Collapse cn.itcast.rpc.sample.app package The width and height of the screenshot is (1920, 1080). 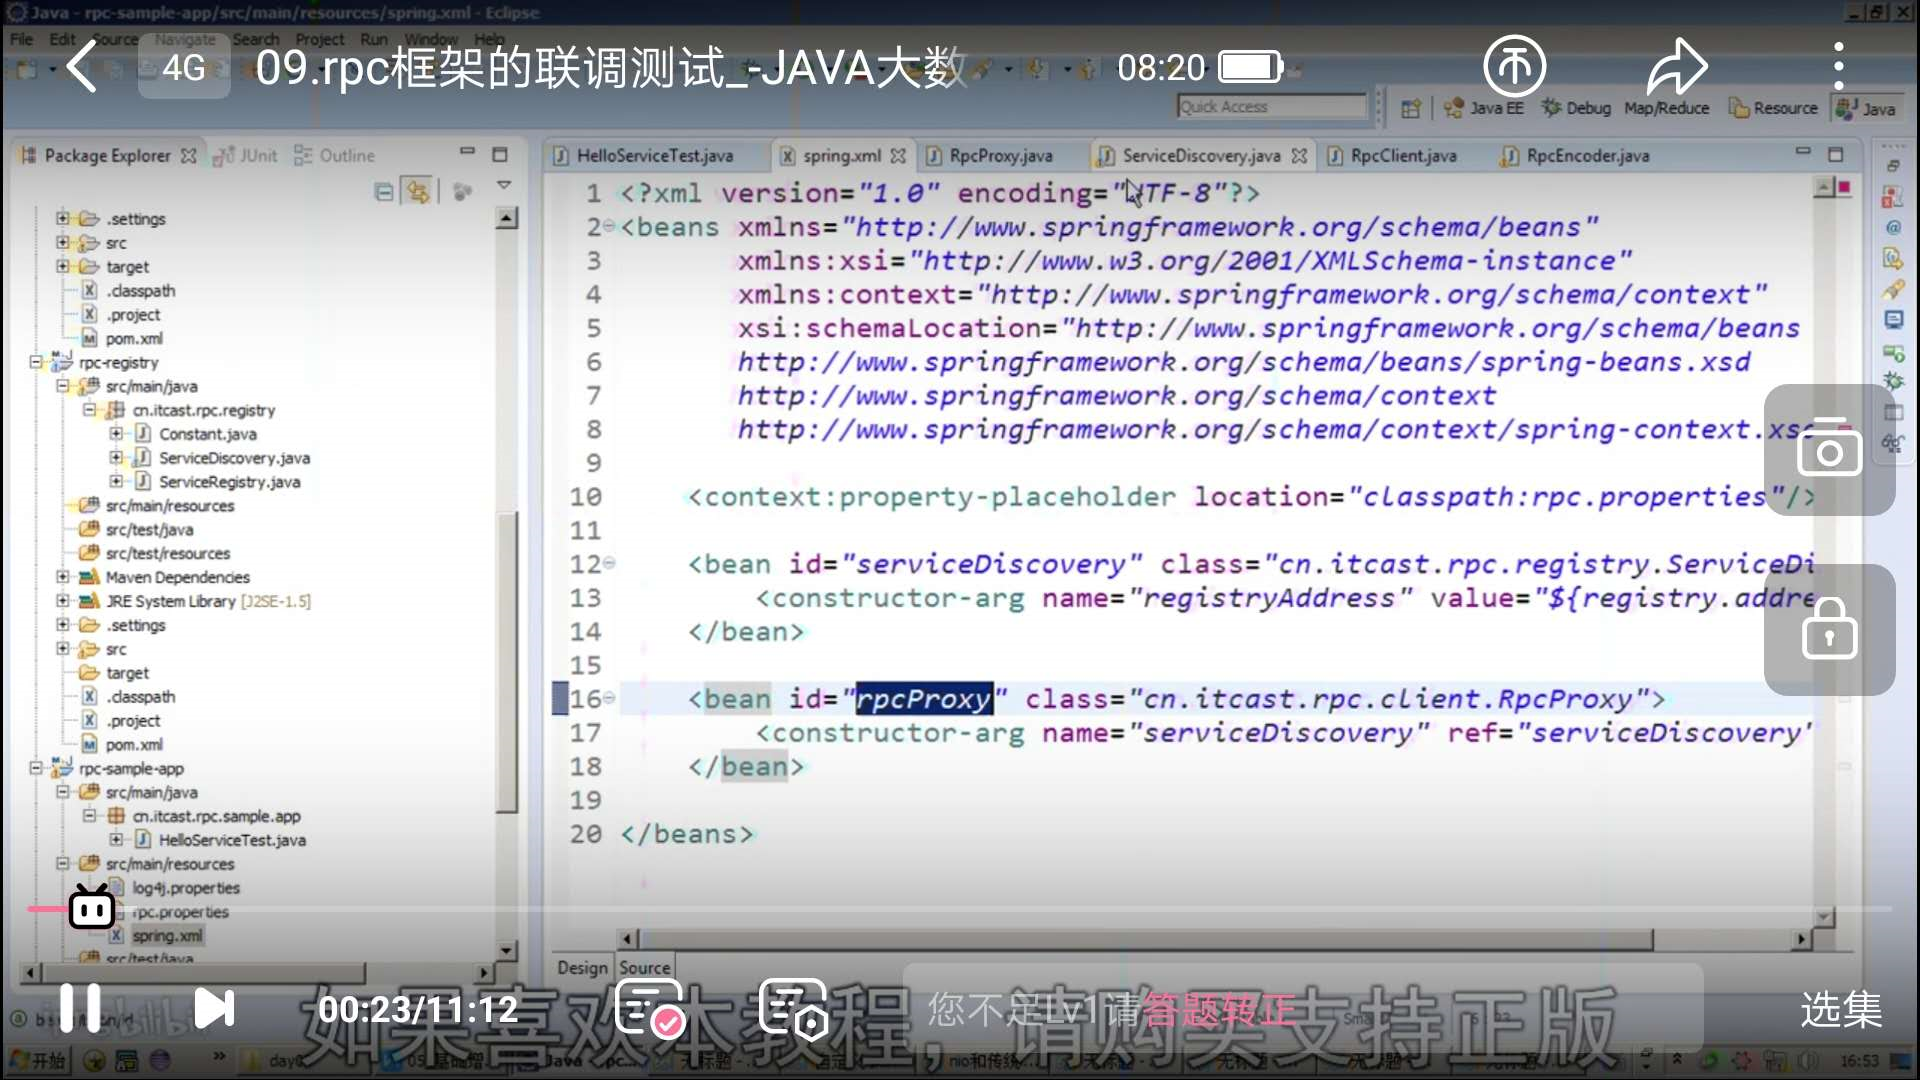[89, 816]
